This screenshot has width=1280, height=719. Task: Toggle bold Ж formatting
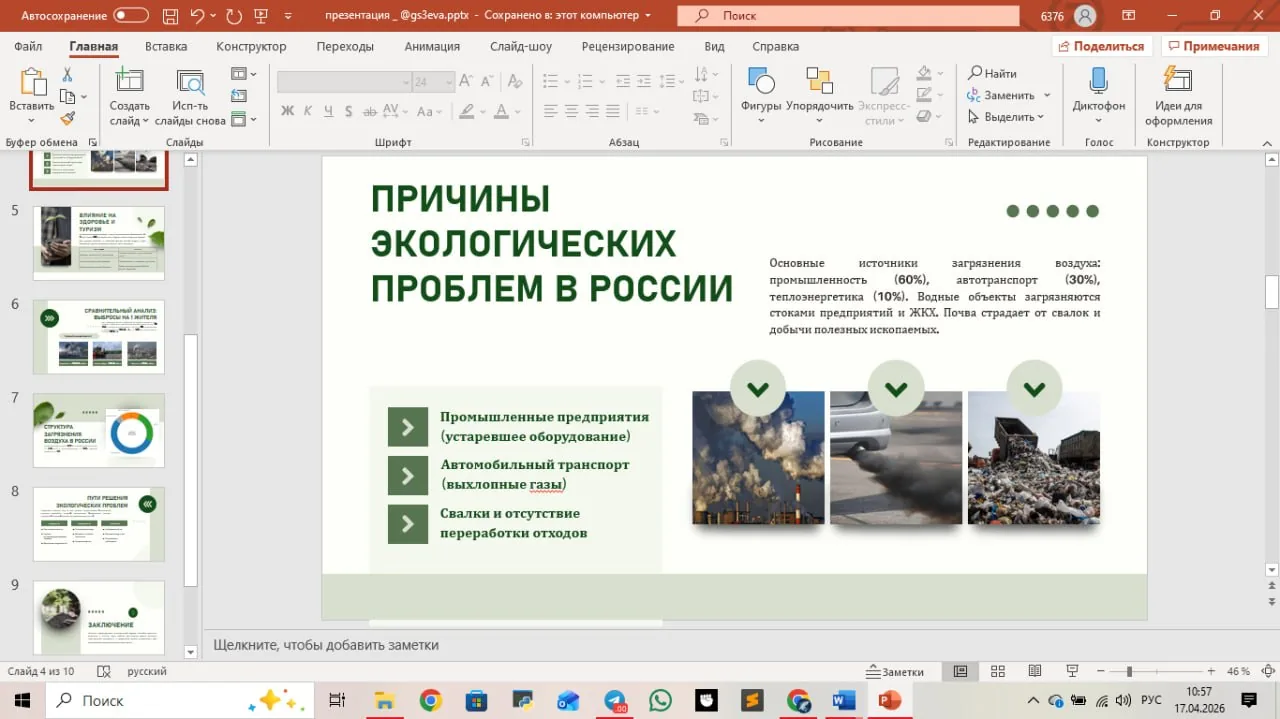(x=288, y=111)
